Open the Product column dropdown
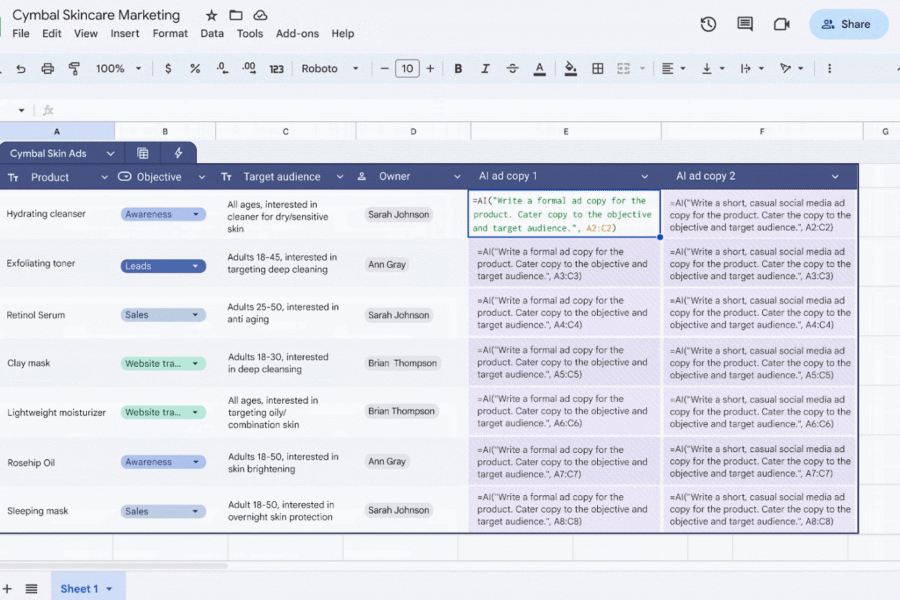The height and width of the screenshot is (600, 900). click(104, 177)
